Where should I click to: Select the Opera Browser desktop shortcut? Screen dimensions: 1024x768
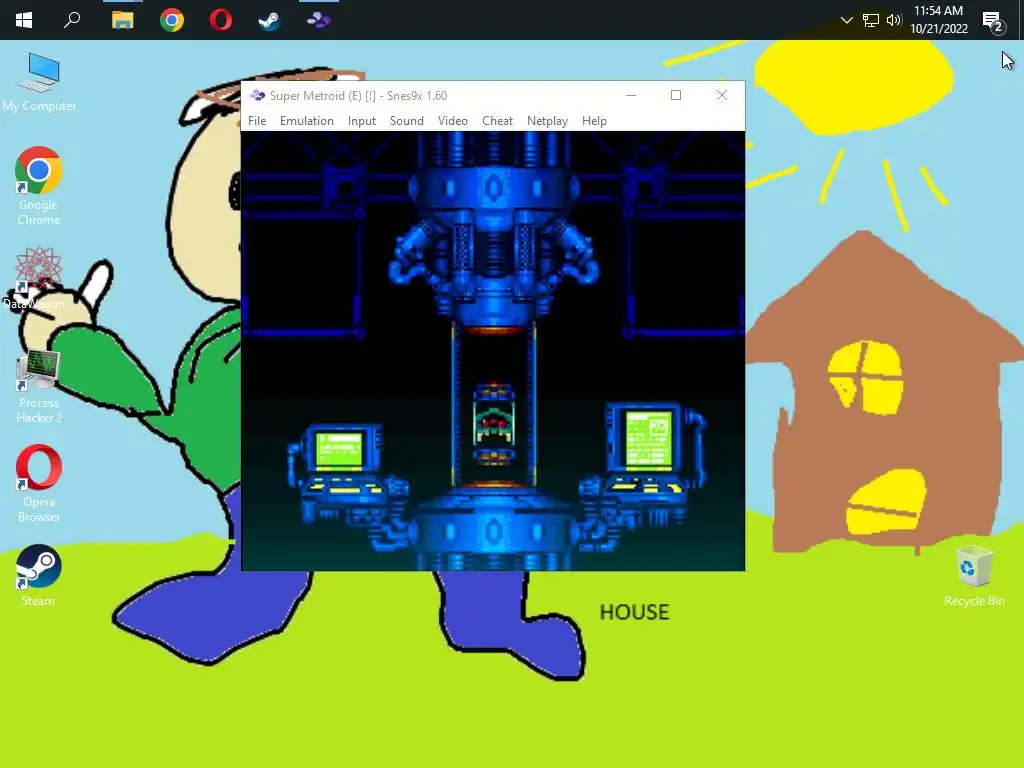(39, 484)
